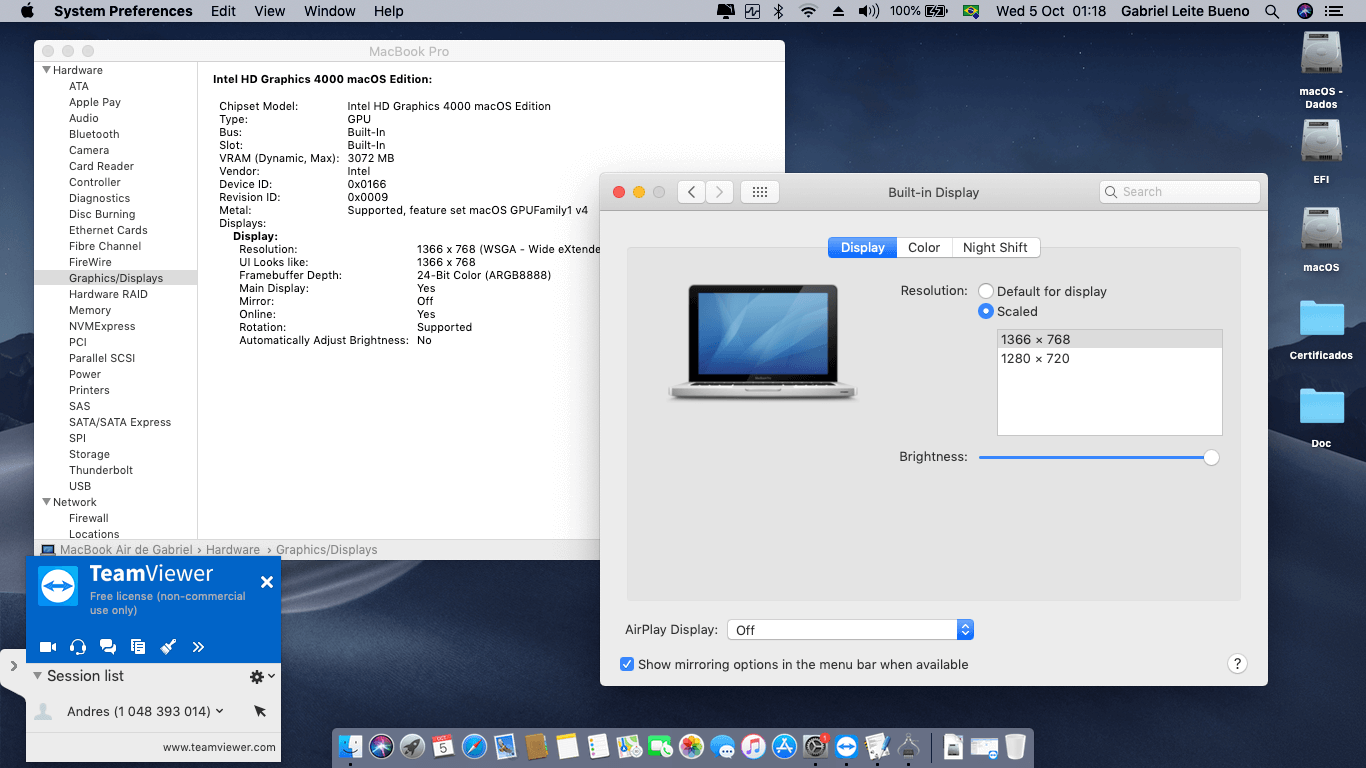Click the remote control cursor icon for Andres
The image size is (1366, 768).
point(260,712)
